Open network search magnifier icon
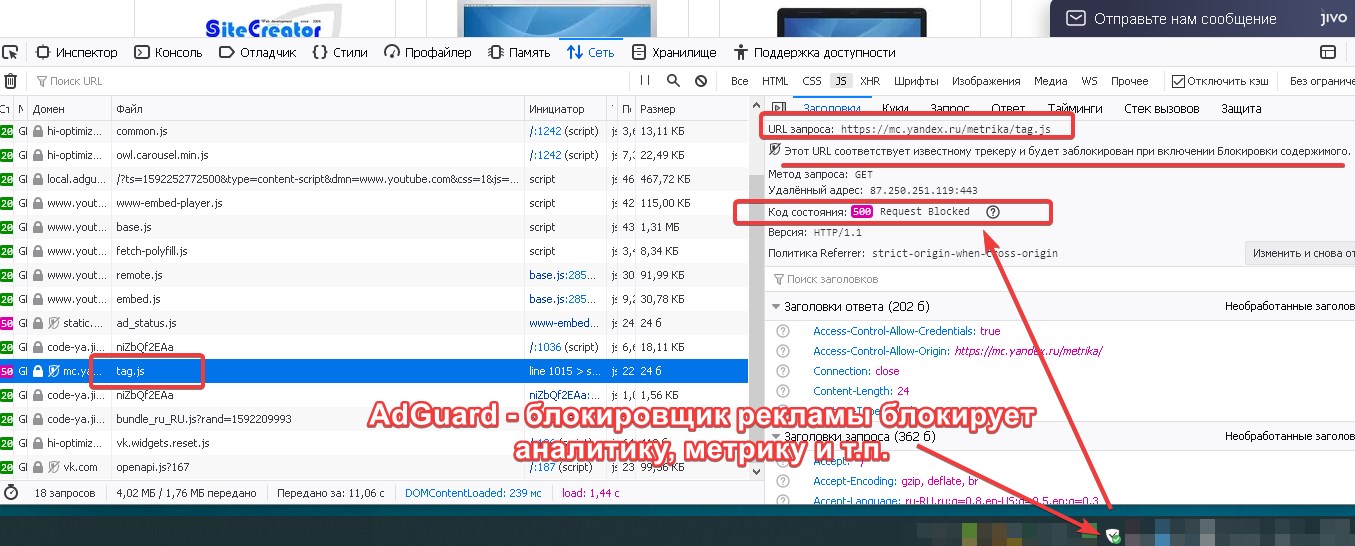This screenshot has height=546, width=1355. pos(673,81)
